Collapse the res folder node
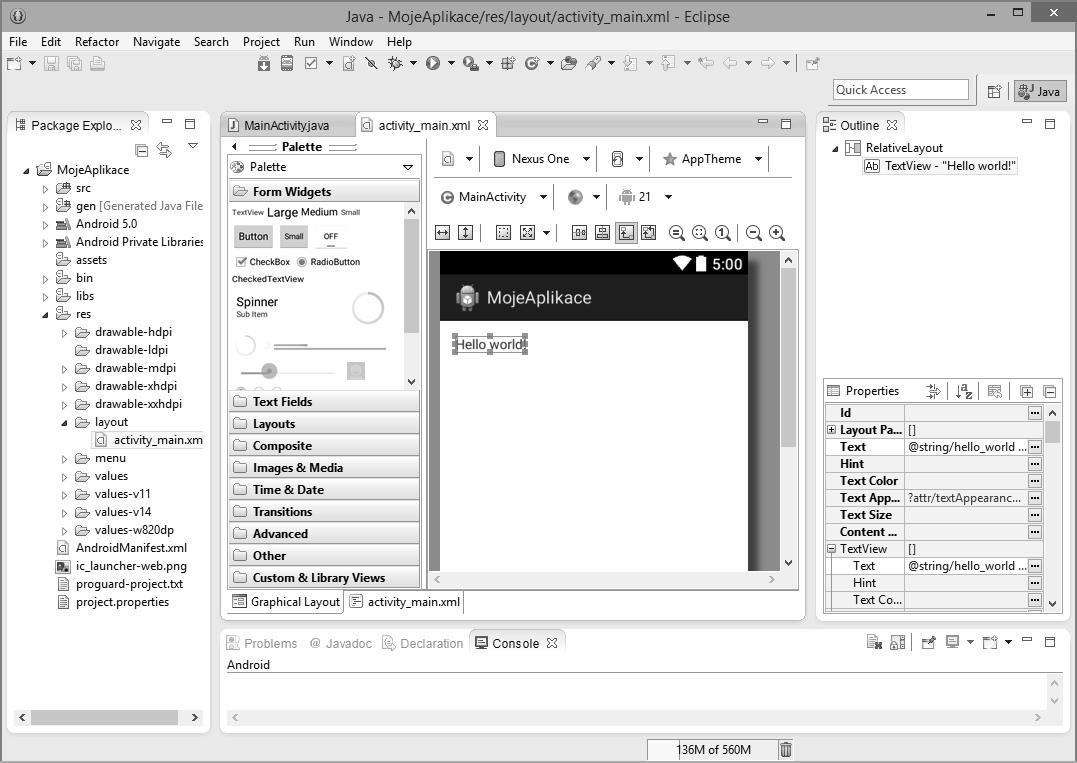This screenshot has height=763, width=1077. (45, 315)
